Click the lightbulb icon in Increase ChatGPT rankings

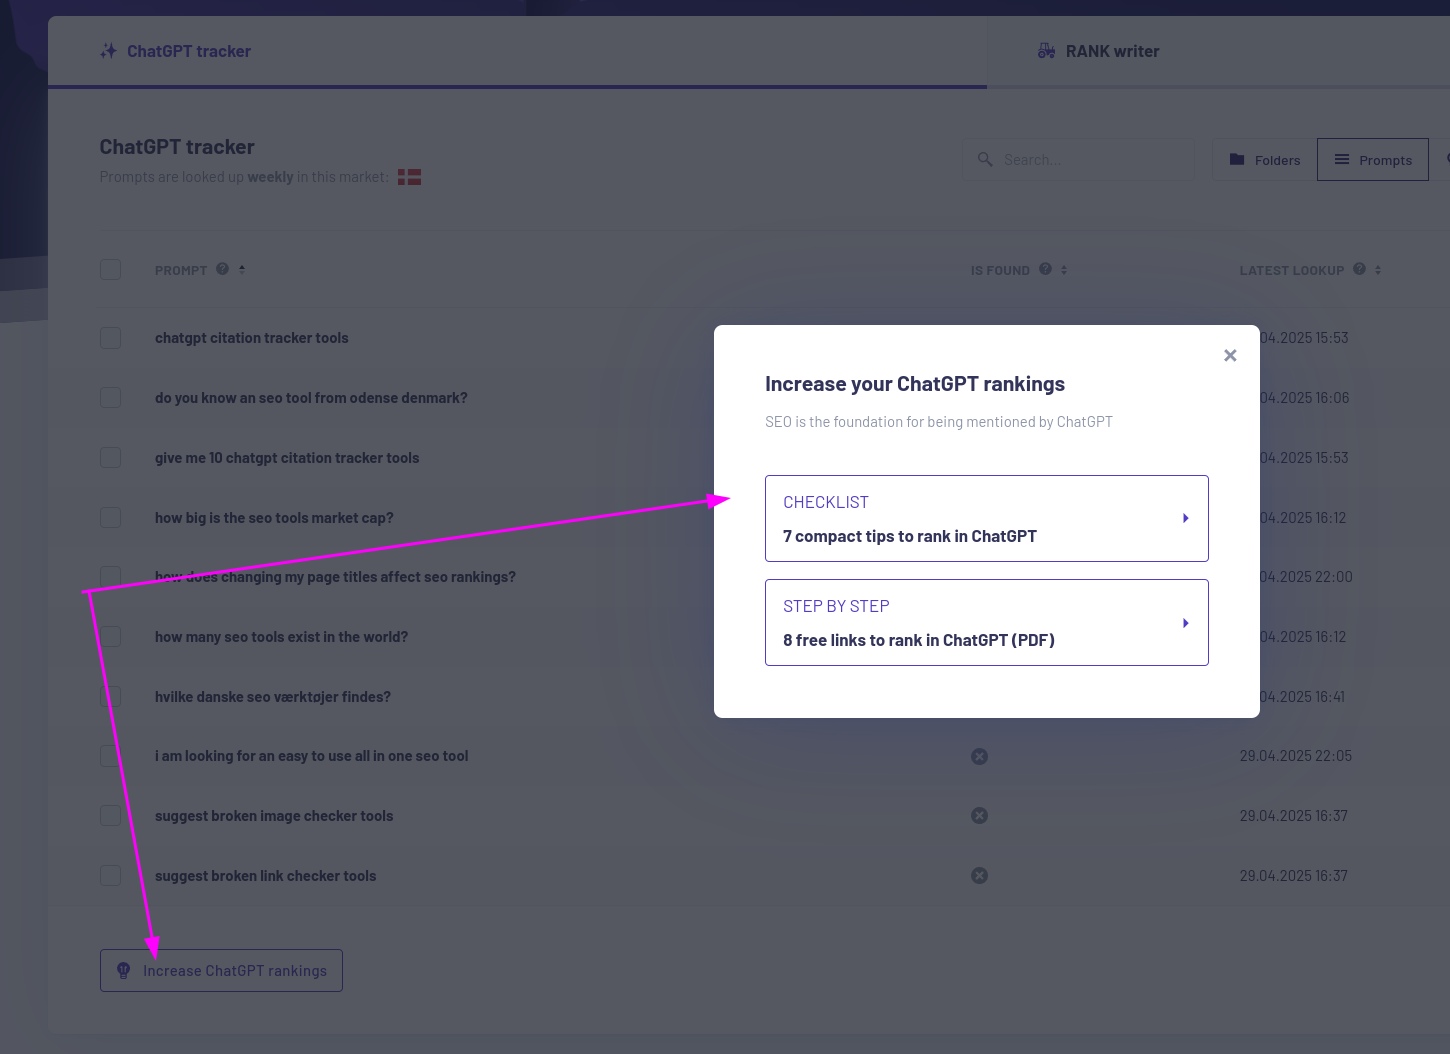(x=124, y=970)
